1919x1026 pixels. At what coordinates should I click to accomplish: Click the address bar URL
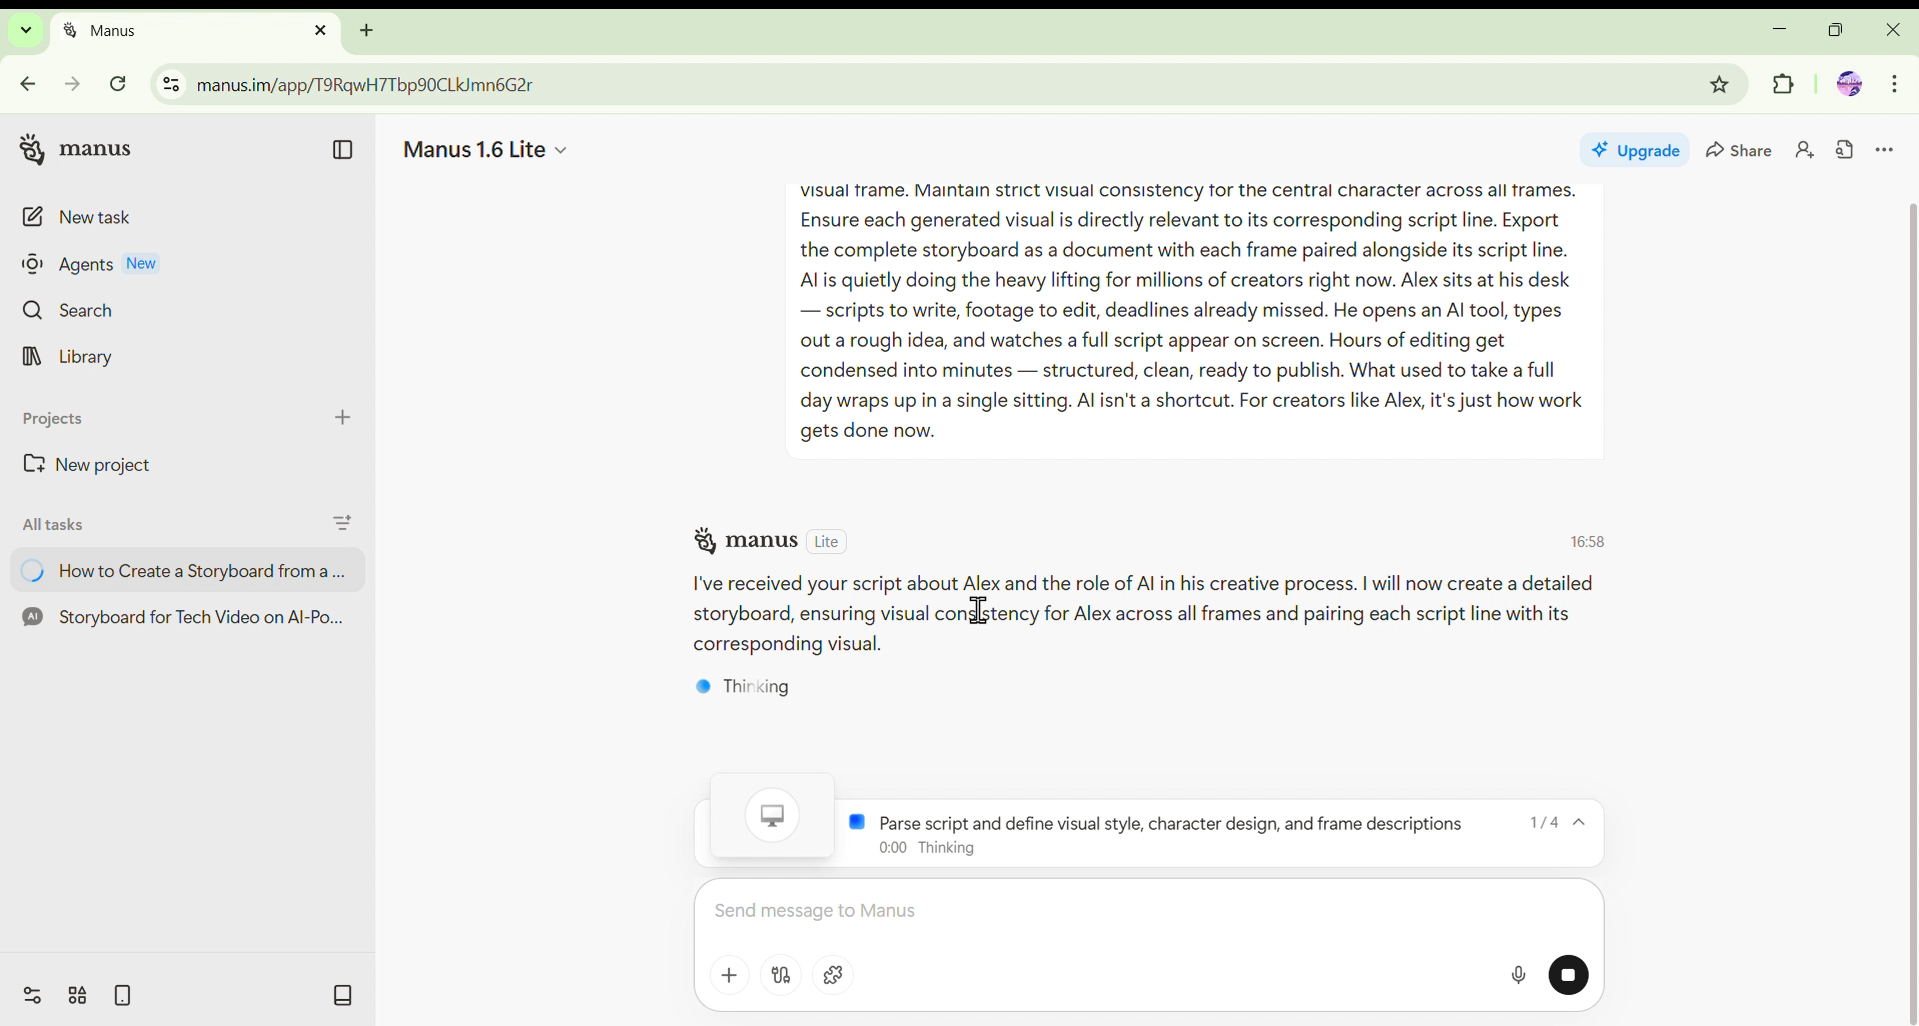point(366,86)
